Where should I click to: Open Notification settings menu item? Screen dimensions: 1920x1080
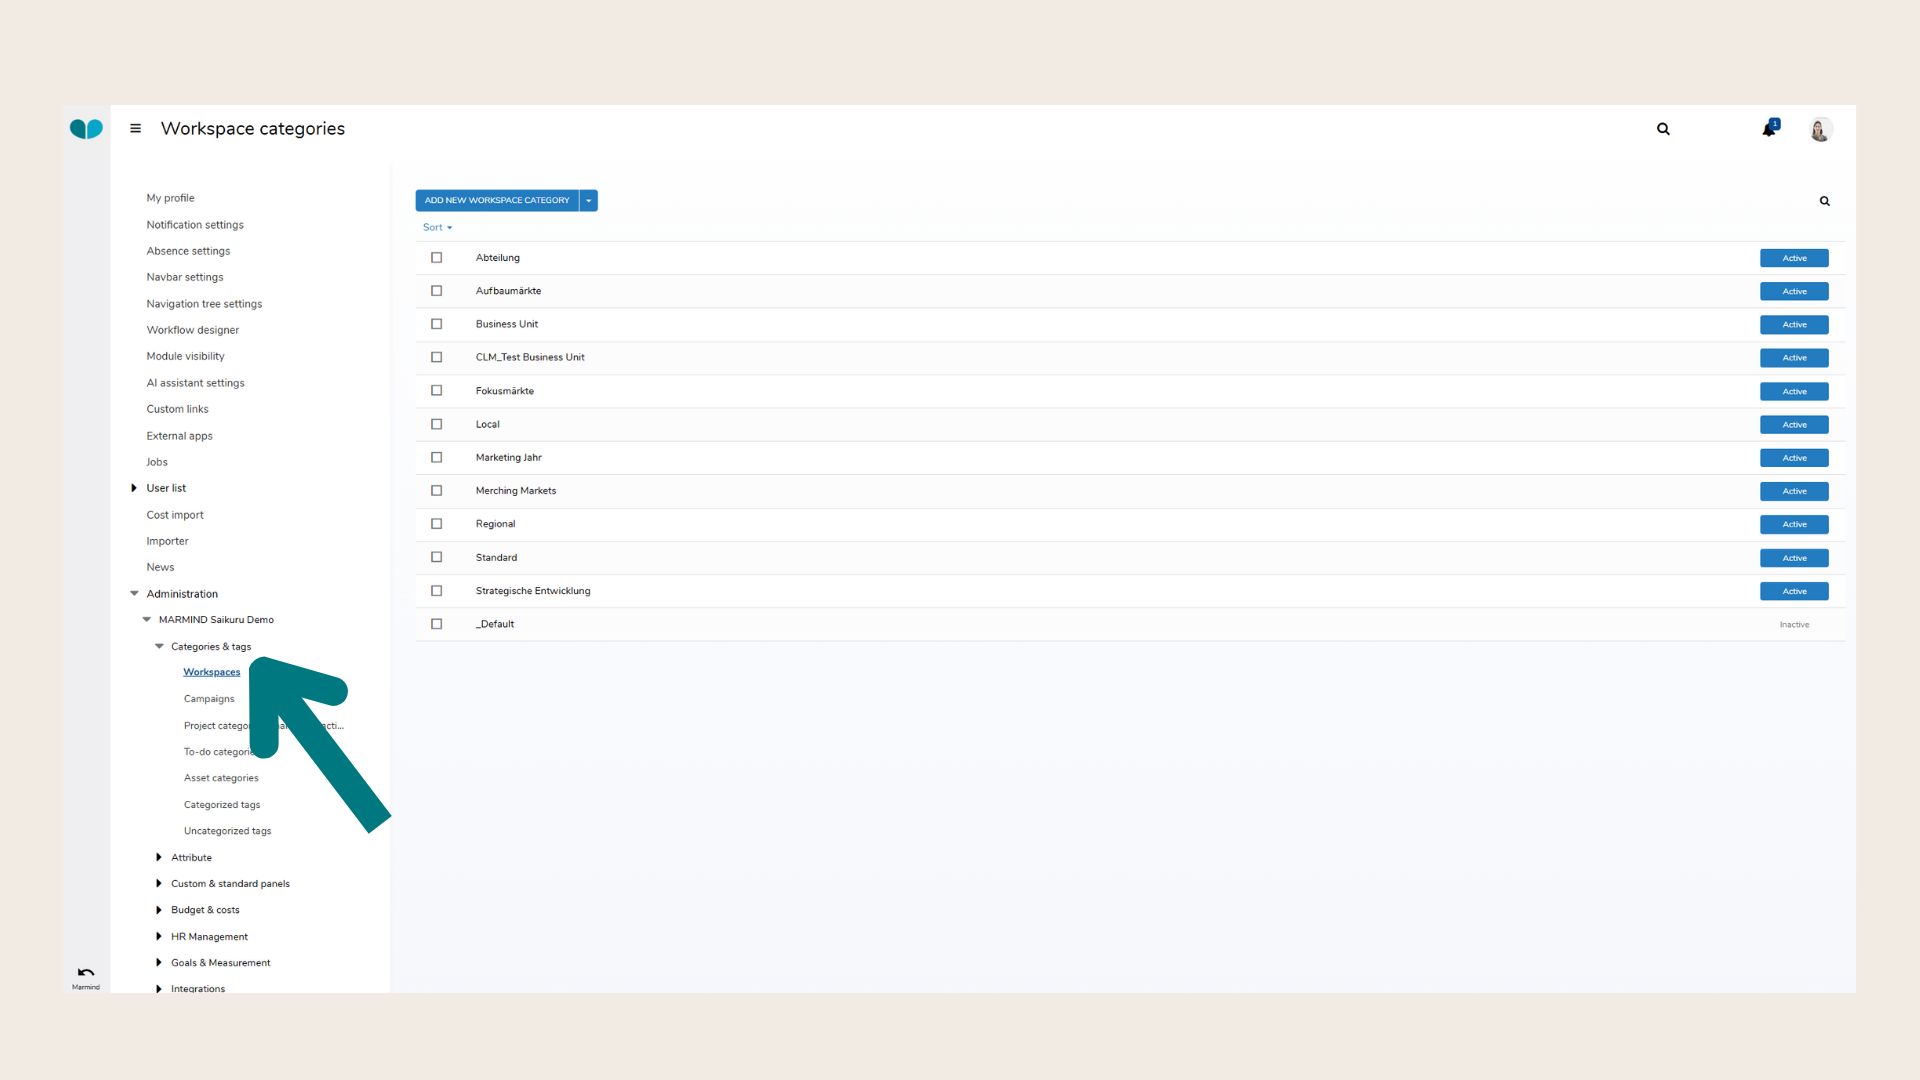pyautogui.click(x=195, y=225)
